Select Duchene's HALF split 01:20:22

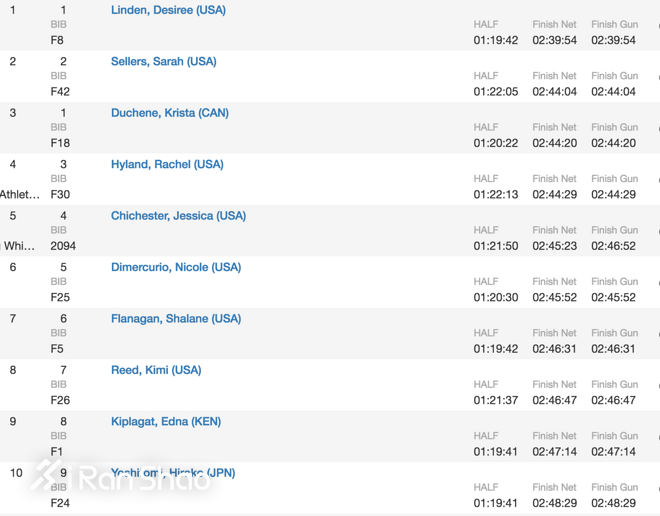pos(496,143)
